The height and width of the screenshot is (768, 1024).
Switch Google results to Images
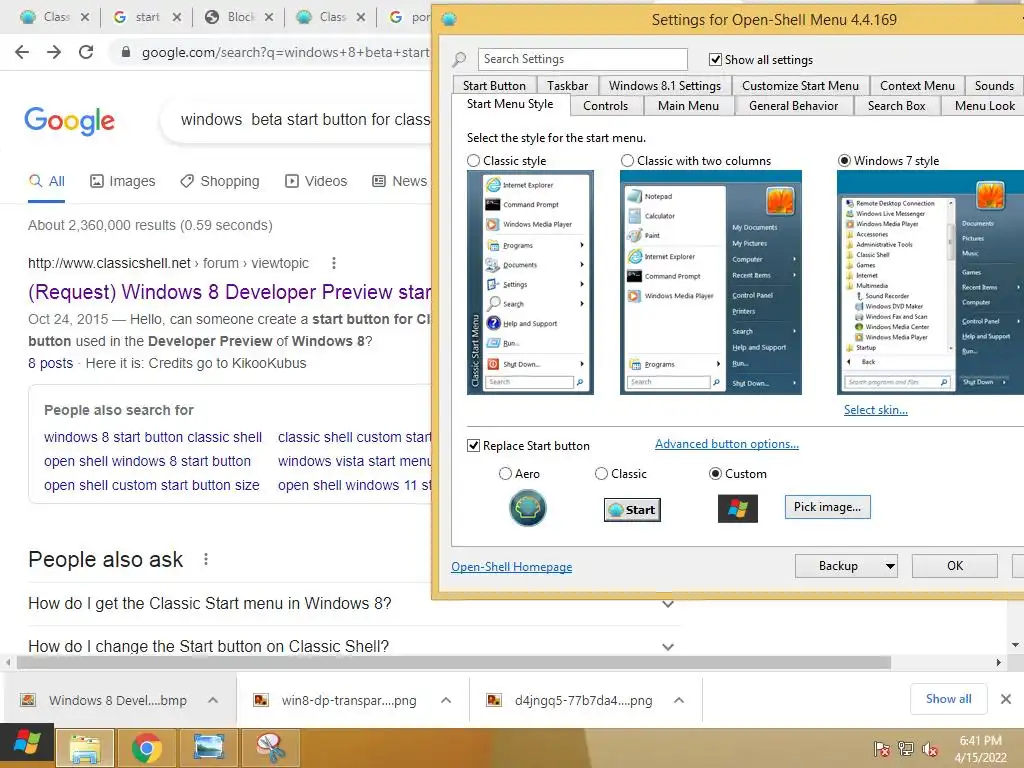pos(123,181)
